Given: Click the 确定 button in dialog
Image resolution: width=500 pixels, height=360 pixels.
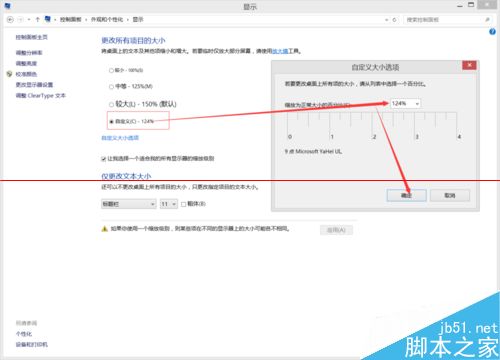Looking at the screenshot, I should pyautogui.click(x=407, y=195).
